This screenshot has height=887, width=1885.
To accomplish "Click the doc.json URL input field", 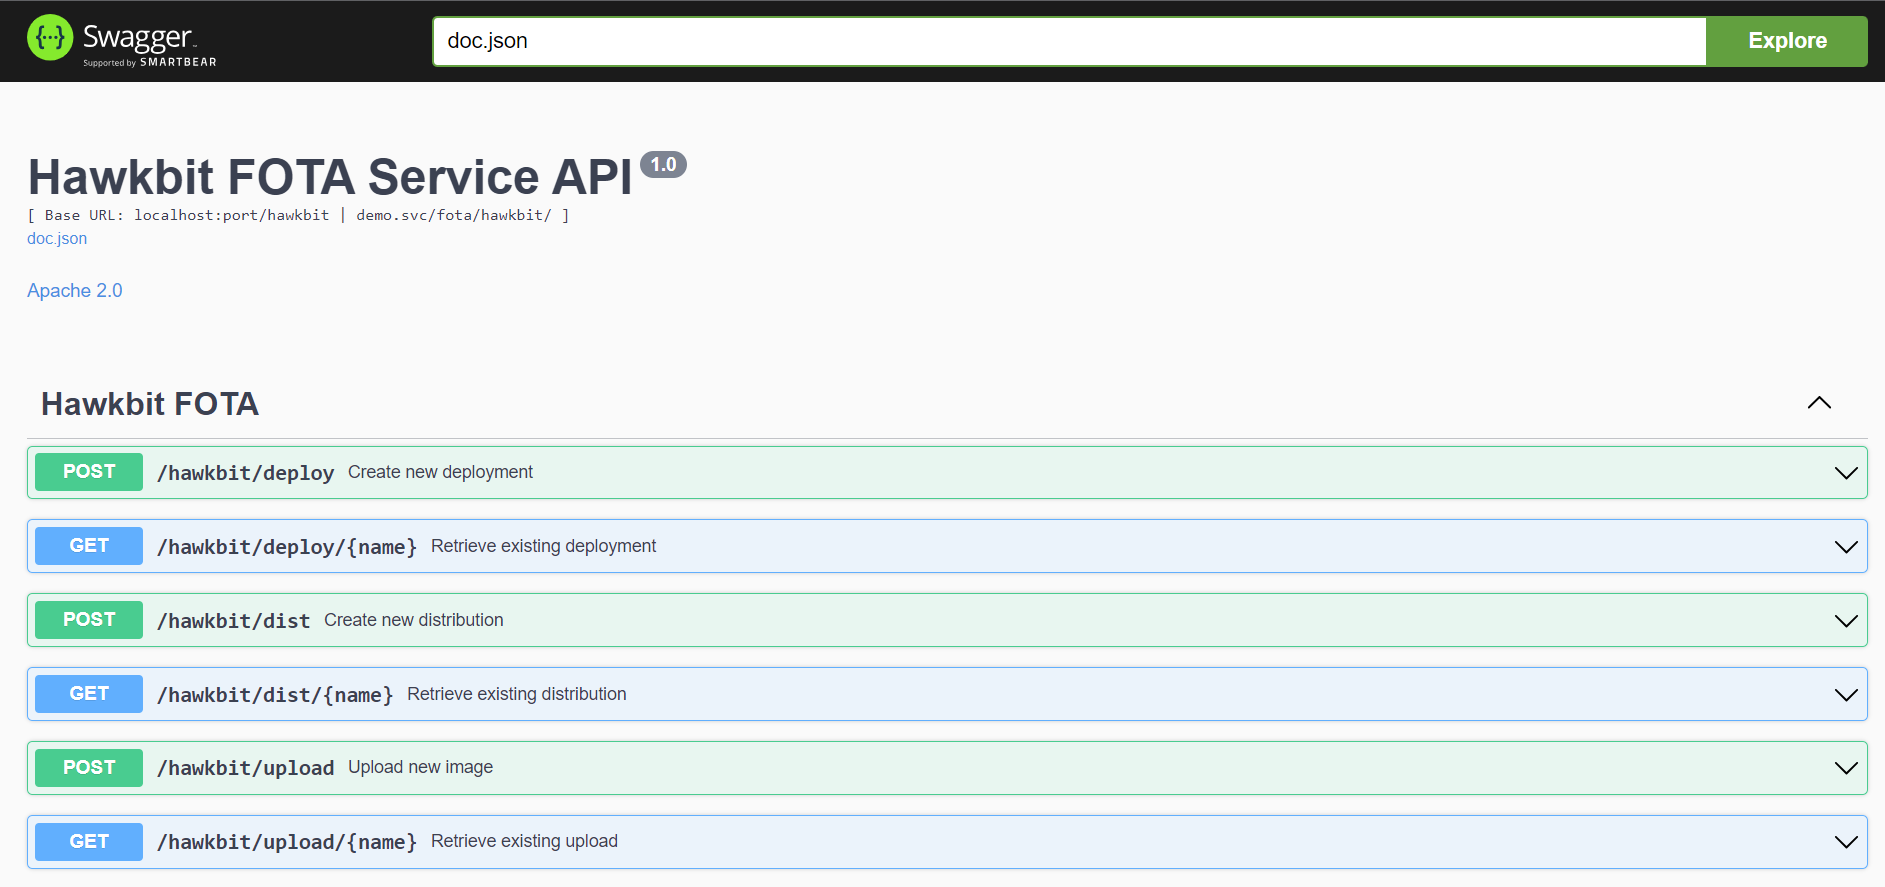I will pos(1069,41).
